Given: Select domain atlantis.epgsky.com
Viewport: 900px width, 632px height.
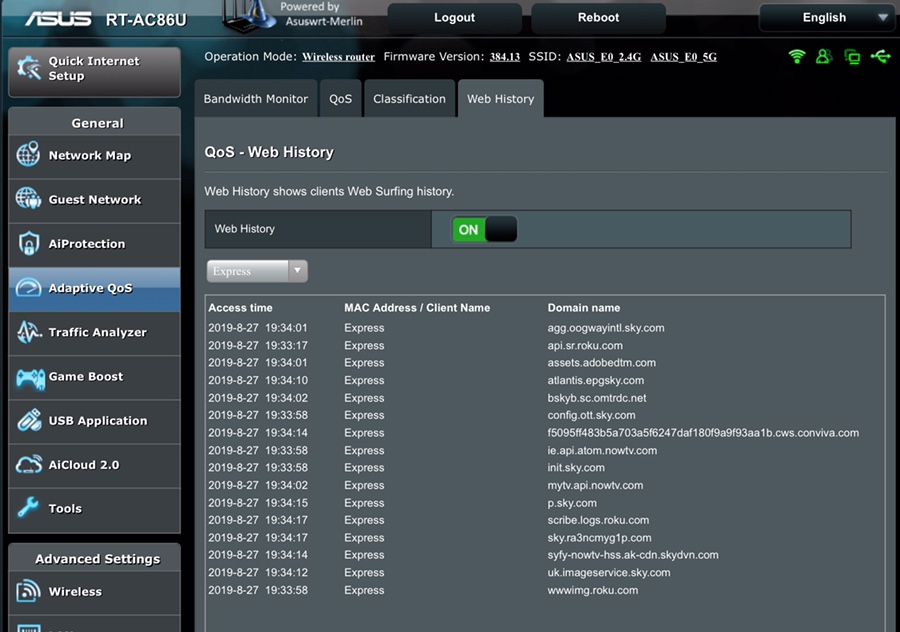Looking at the screenshot, I should [596, 381].
